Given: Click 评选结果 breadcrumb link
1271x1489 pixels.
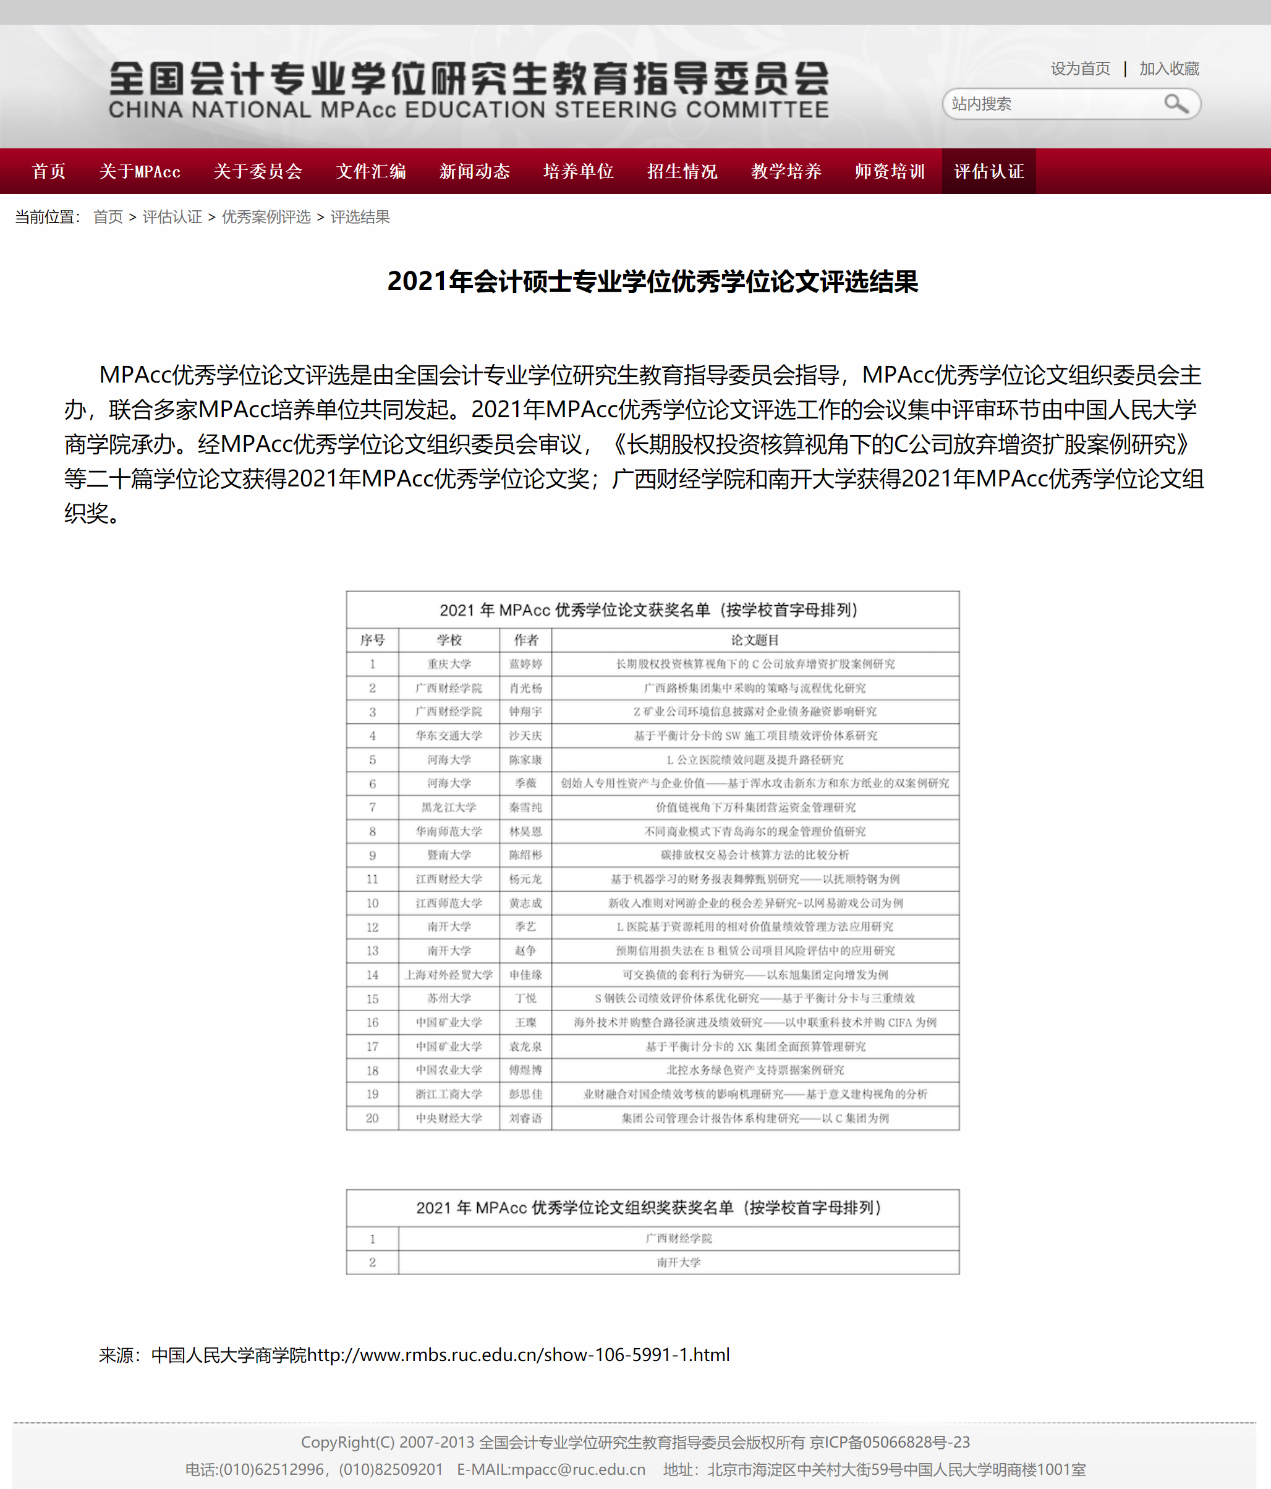Looking at the screenshot, I should [x=360, y=217].
